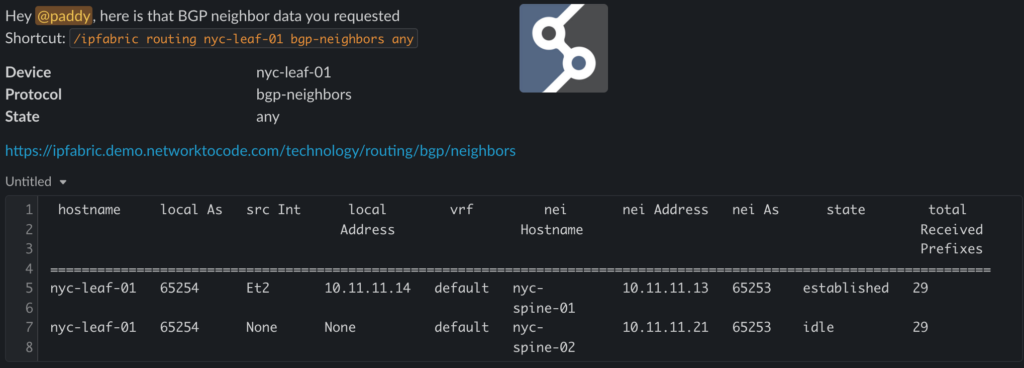Click the nei As column header

coord(755,210)
